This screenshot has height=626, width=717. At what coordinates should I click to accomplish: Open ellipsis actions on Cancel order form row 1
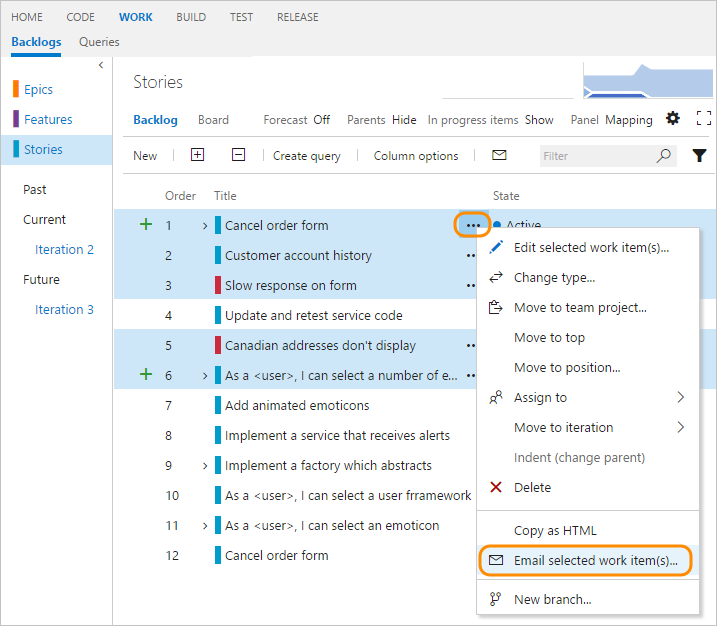click(x=473, y=225)
